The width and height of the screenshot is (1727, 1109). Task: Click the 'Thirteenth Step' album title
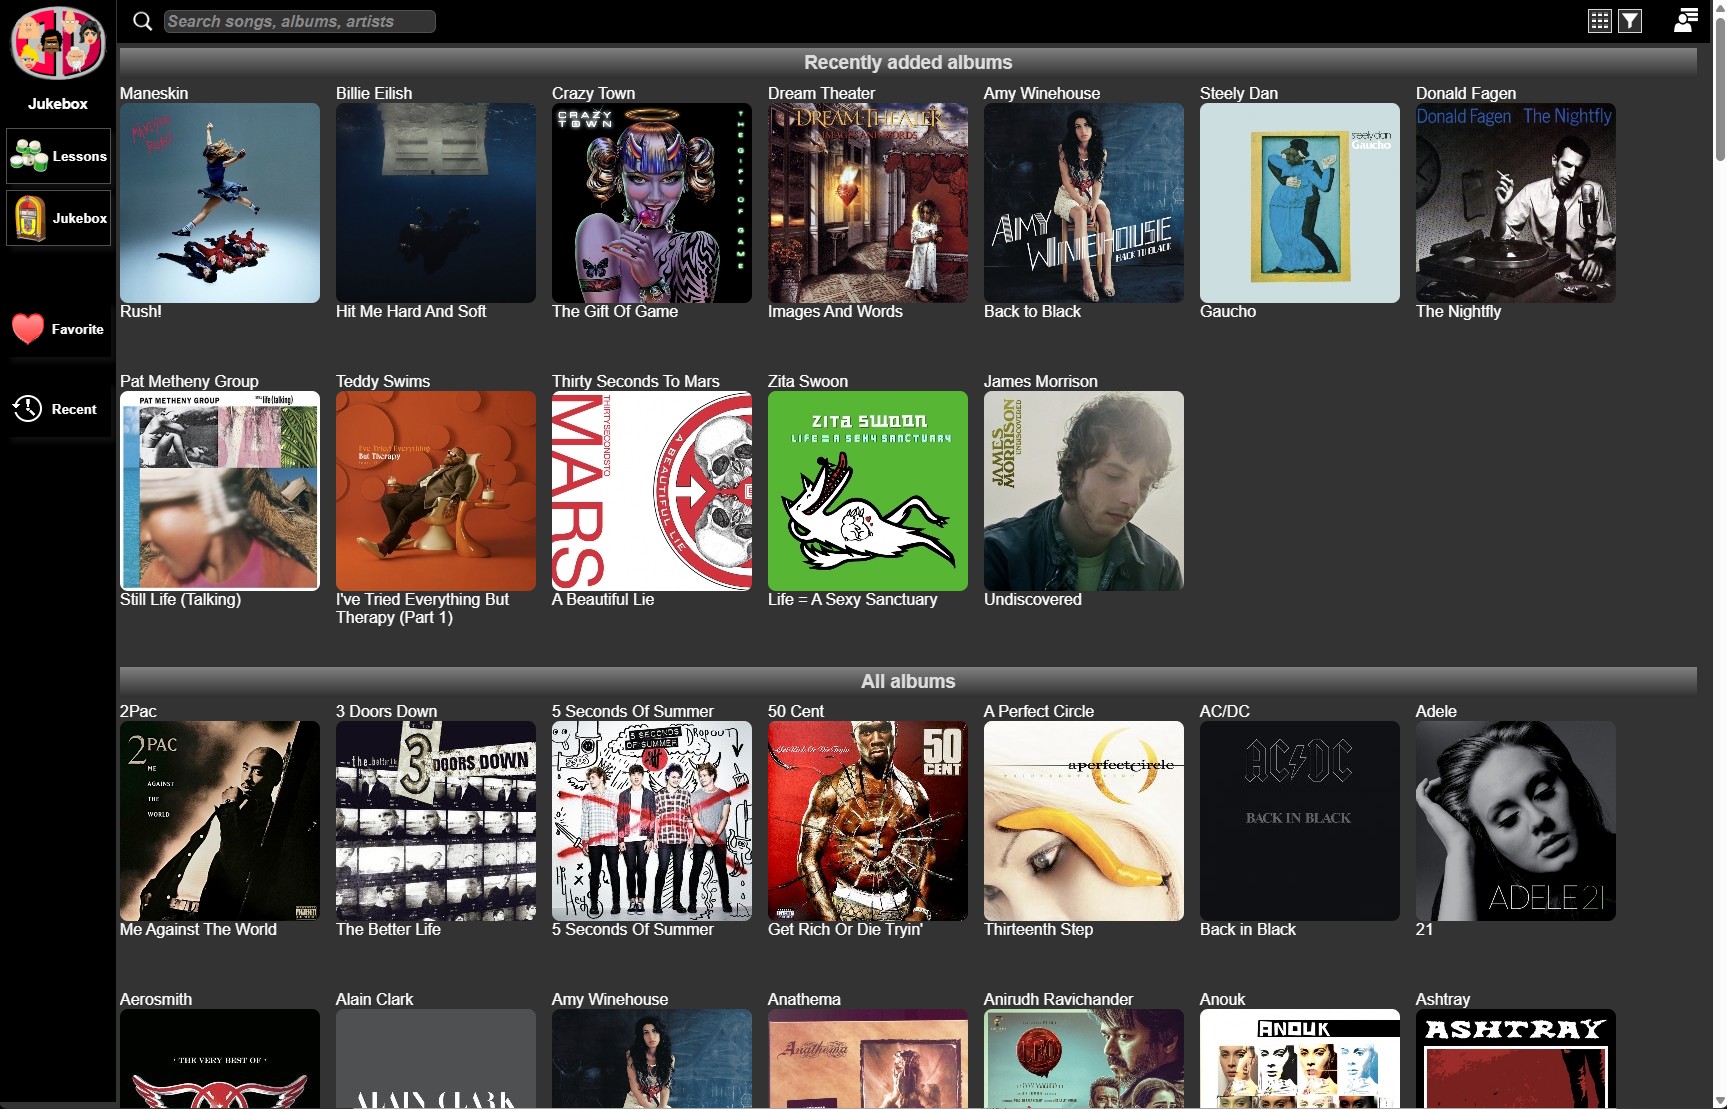pyautogui.click(x=1038, y=929)
